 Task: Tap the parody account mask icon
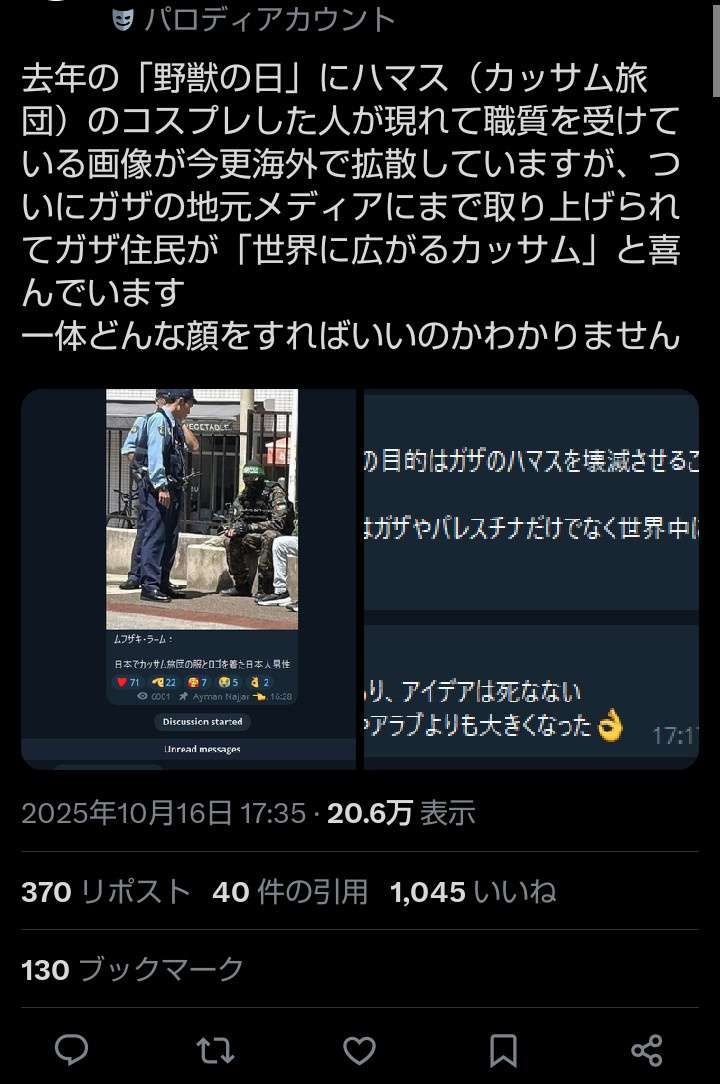pyautogui.click(x=122, y=20)
